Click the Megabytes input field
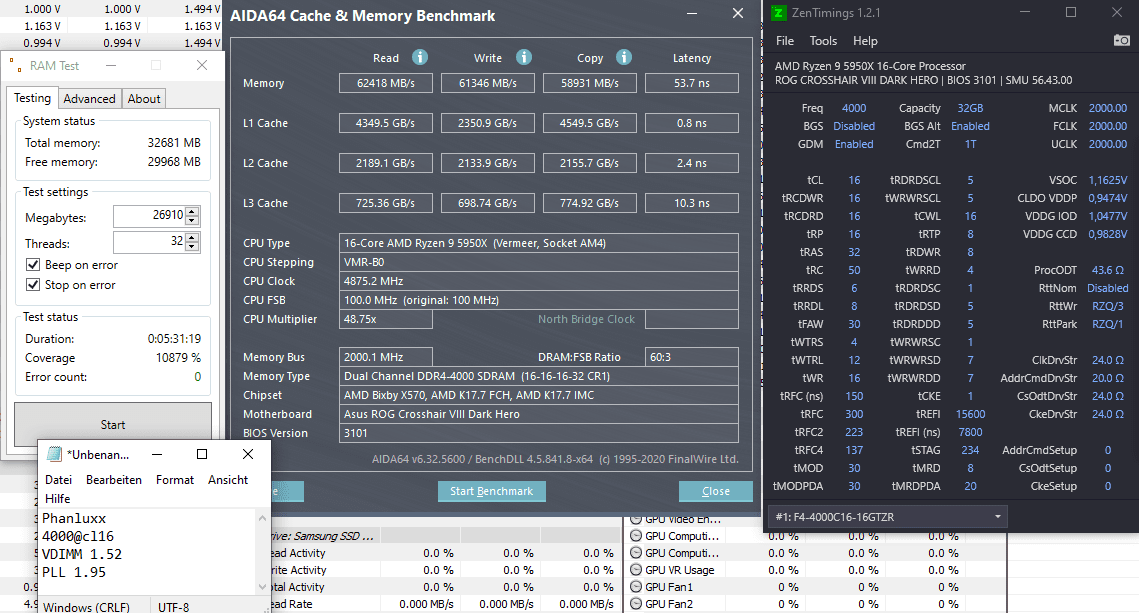 click(150, 216)
